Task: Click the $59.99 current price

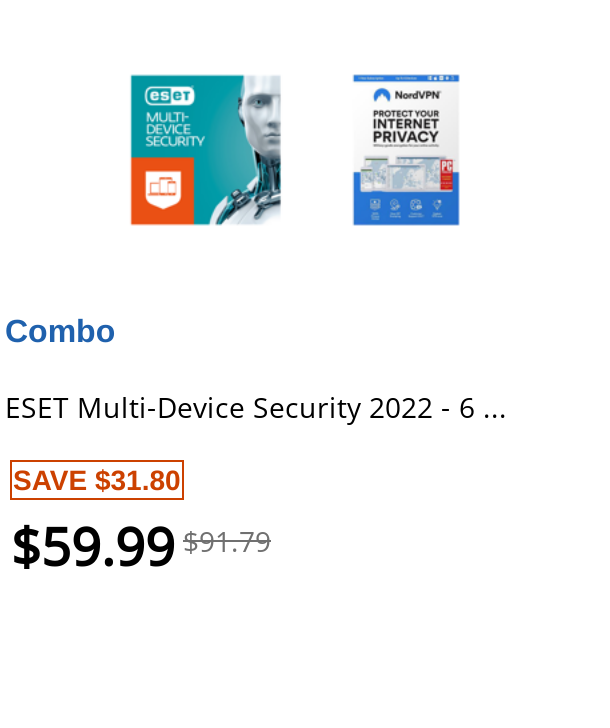Action: click(x=93, y=546)
